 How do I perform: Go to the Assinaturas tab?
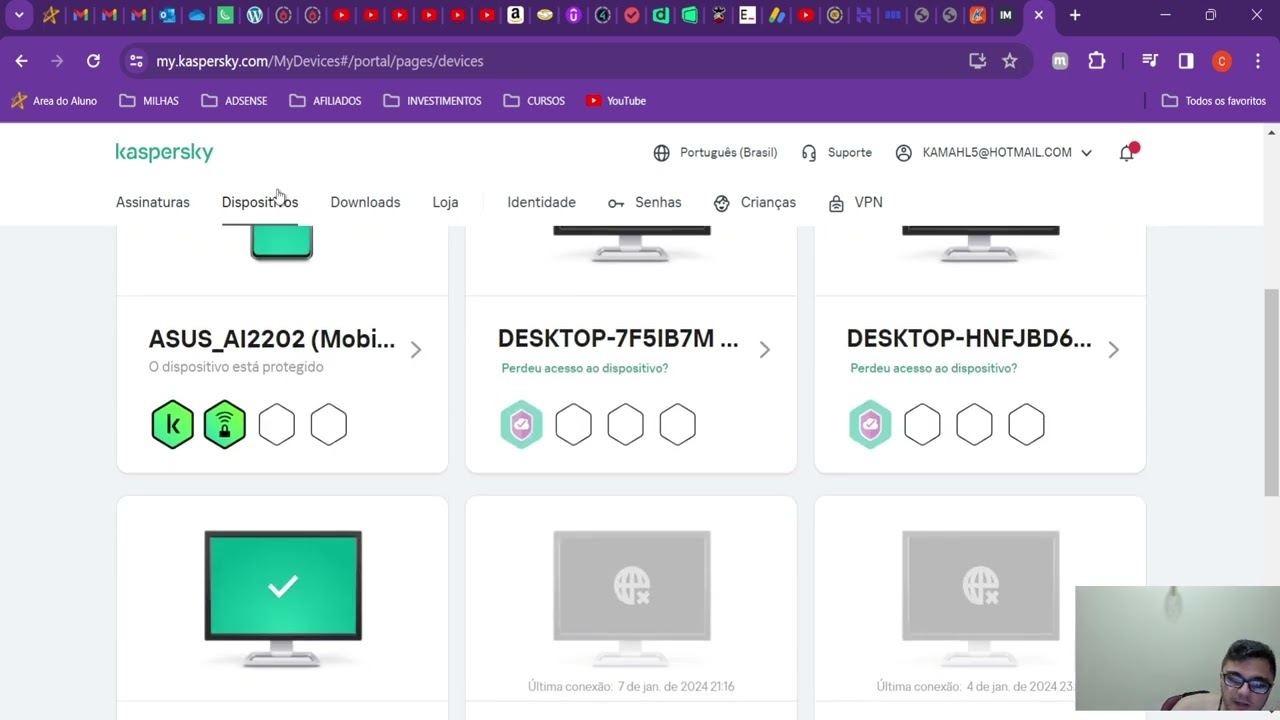click(x=153, y=202)
